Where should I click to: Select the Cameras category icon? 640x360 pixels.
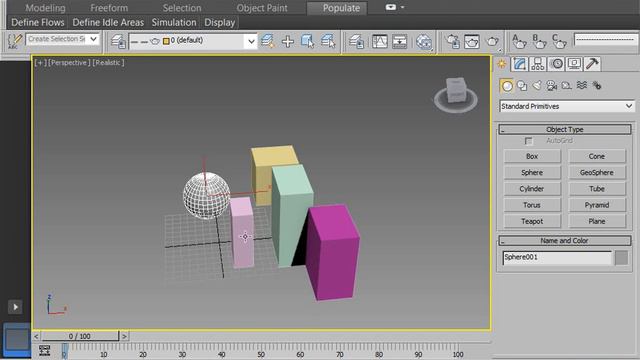pyautogui.click(x=551, y=85)
